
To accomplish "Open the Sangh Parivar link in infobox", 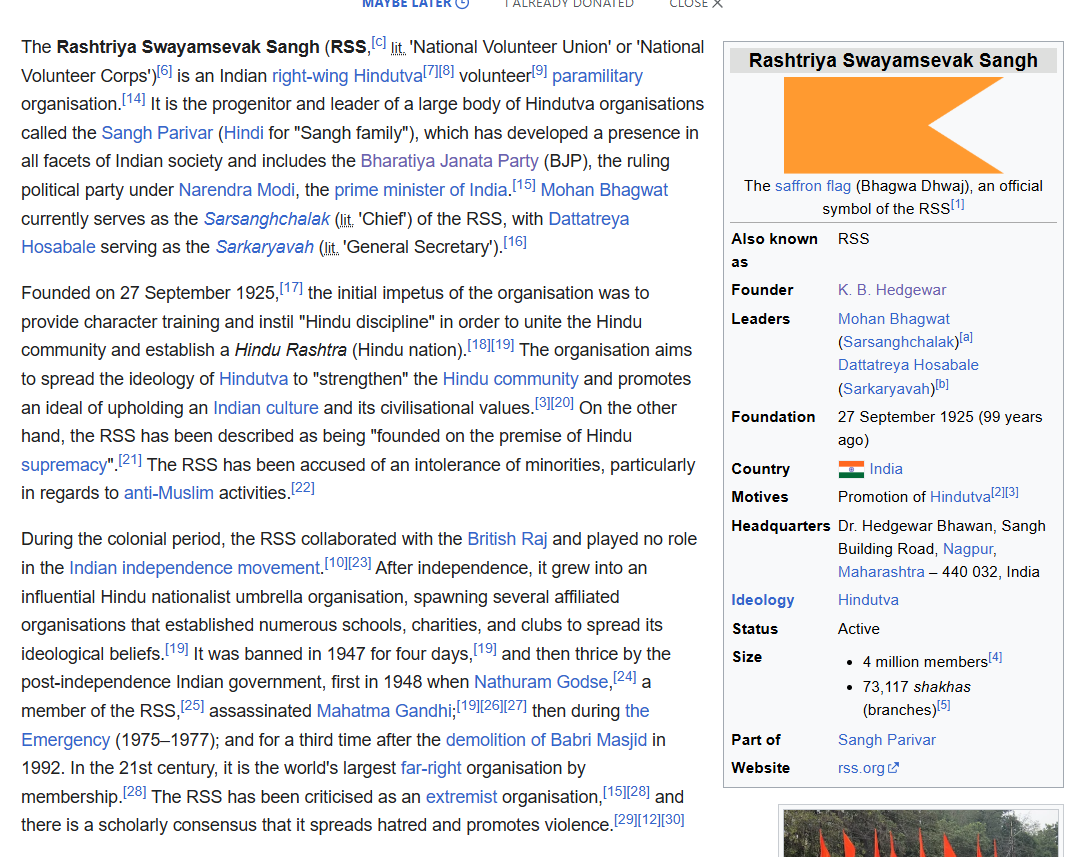I will (886, 740).
